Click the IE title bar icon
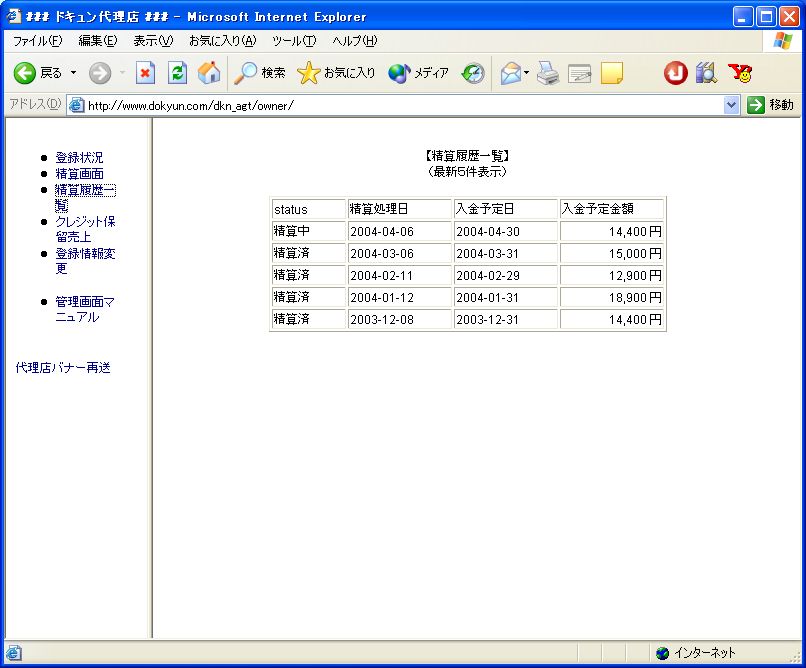Image resolution: width=806 pixels, height=668 pixels. (13, 16)
